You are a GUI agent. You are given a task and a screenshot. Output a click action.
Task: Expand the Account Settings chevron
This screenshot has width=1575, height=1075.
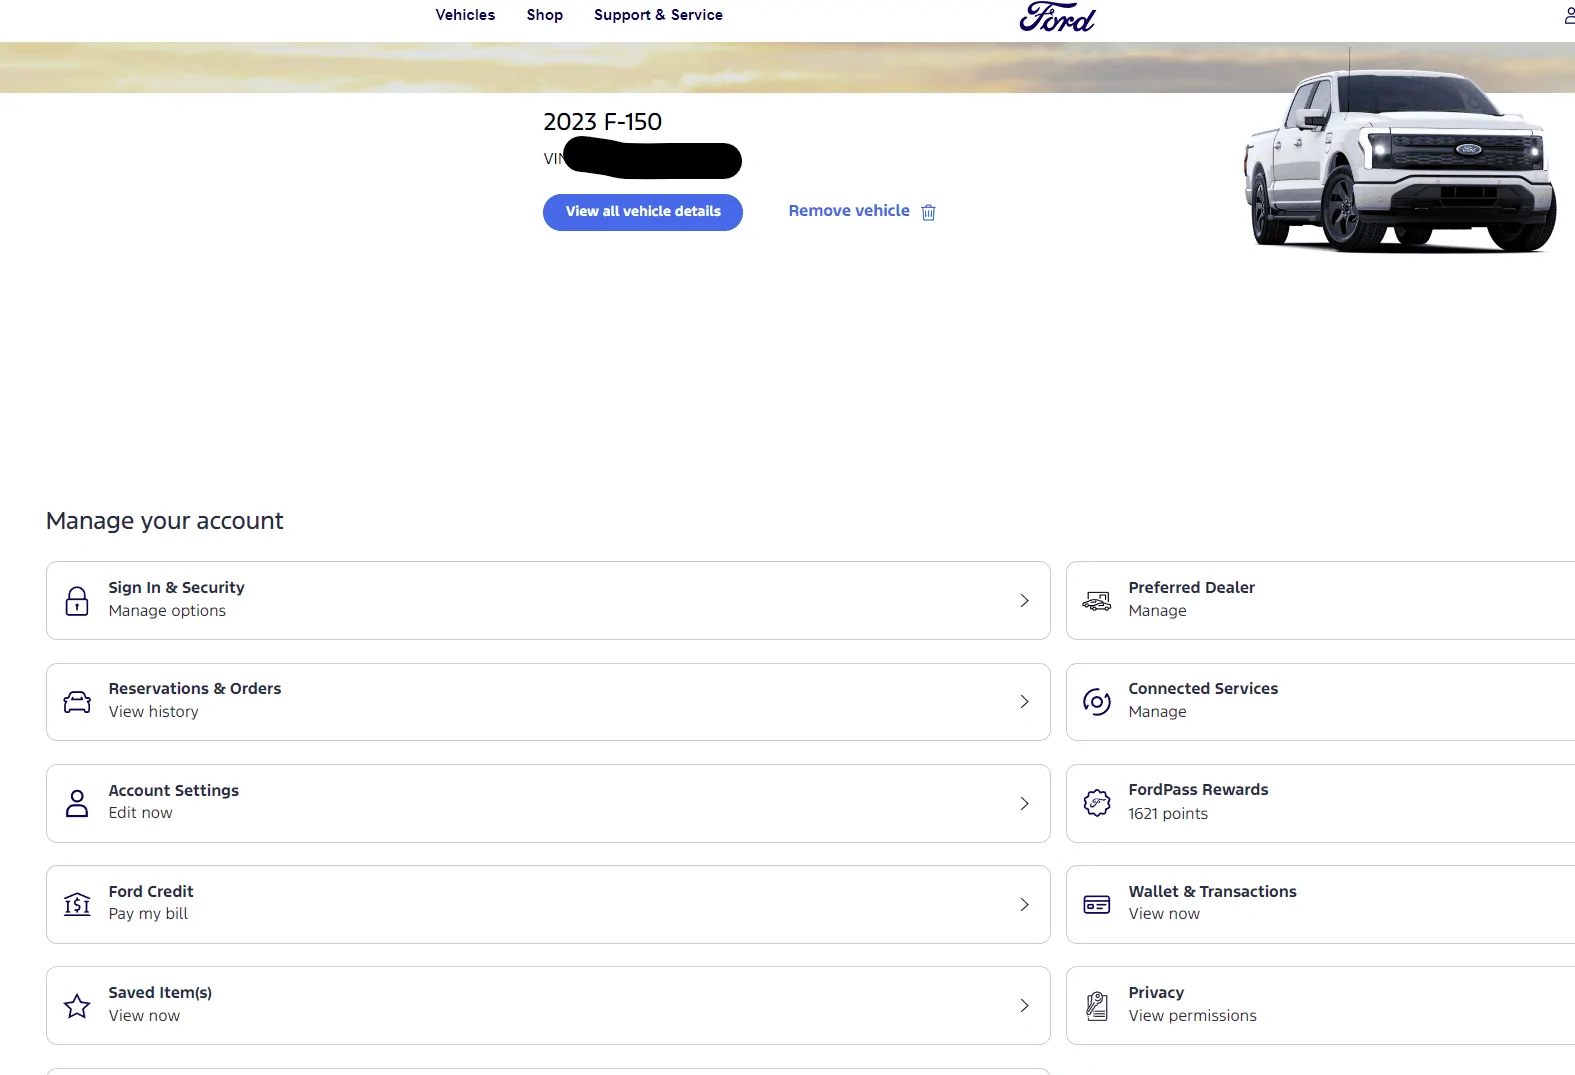pos(1024,803)
